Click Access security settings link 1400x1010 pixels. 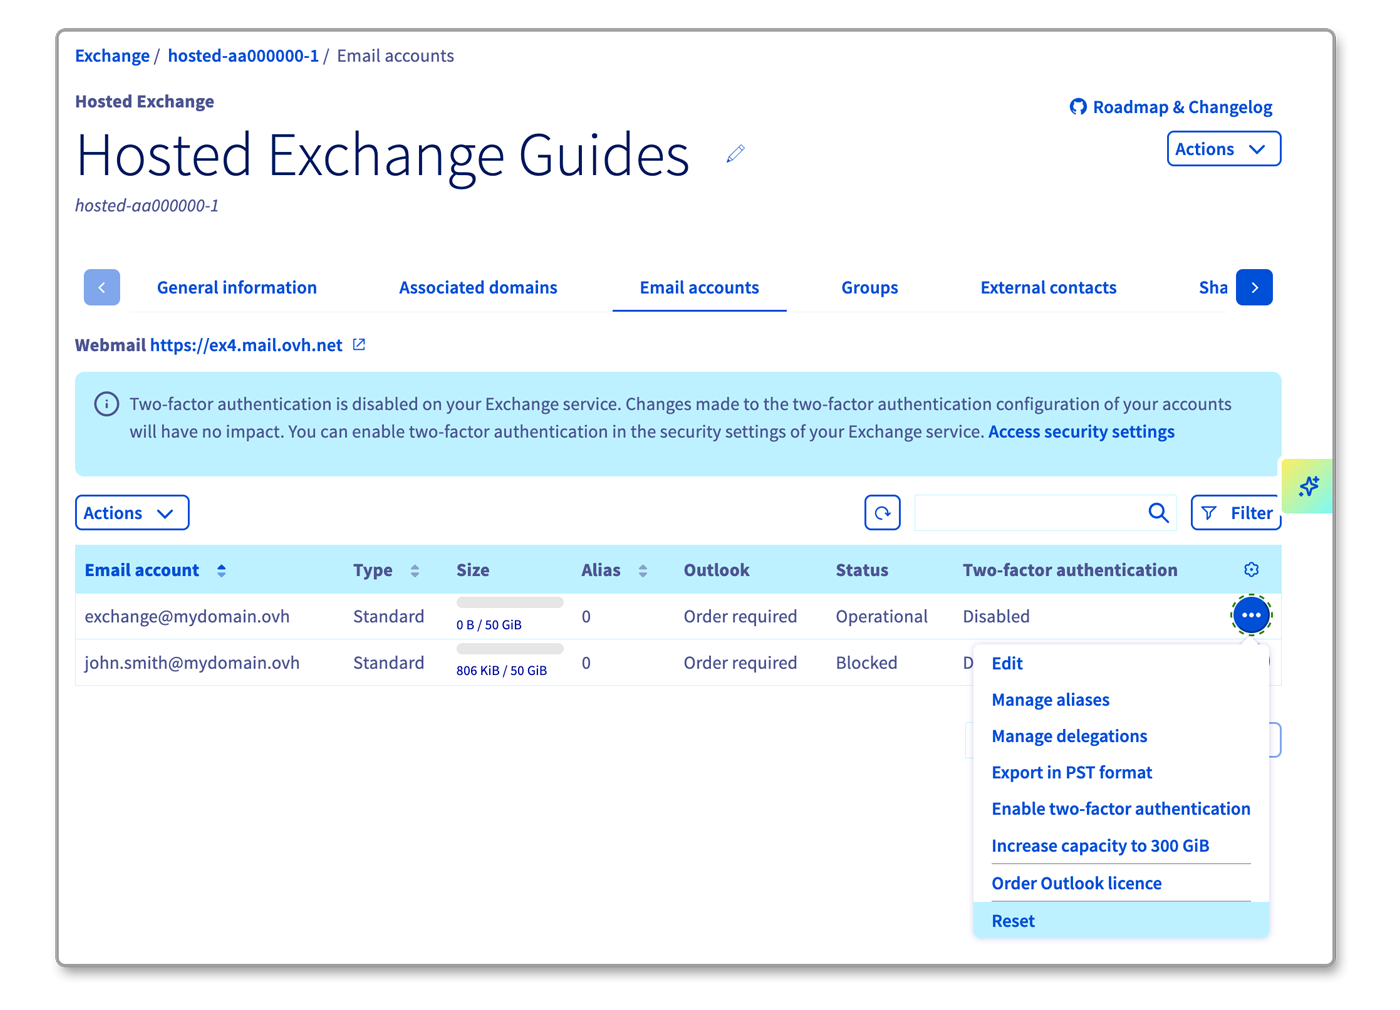point(1081,432)
